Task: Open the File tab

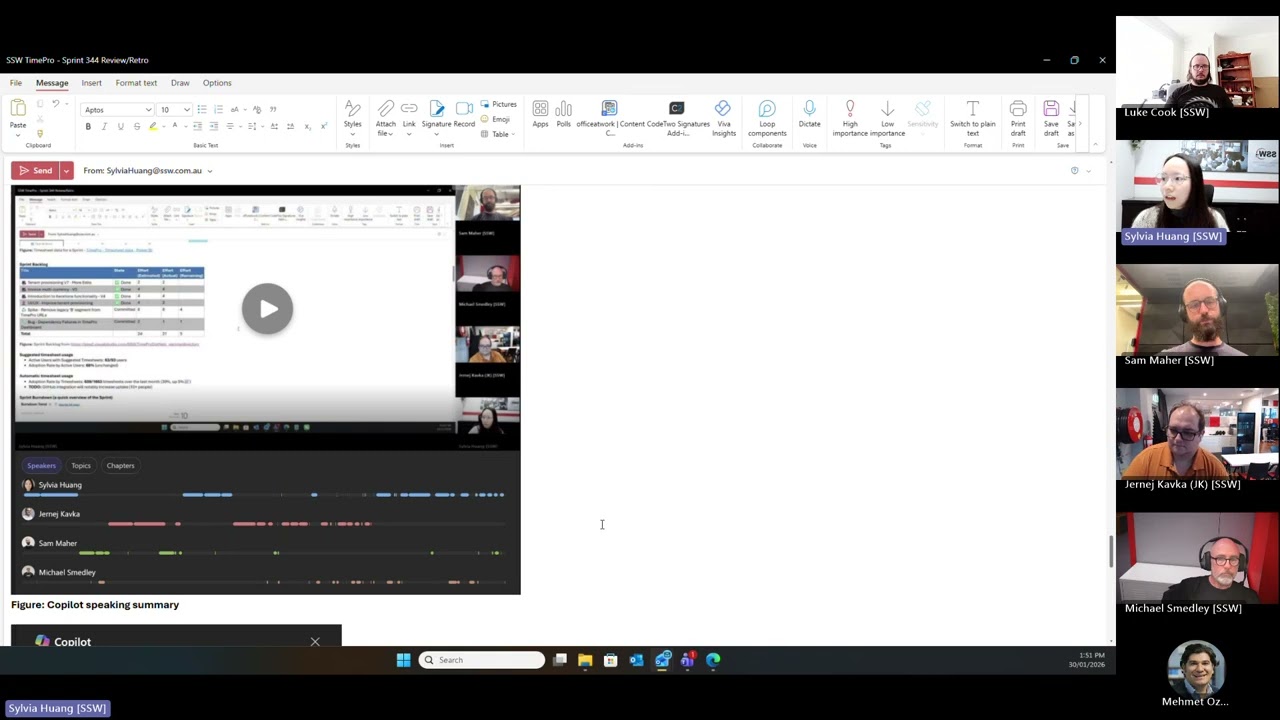Action: pos(16,83)
